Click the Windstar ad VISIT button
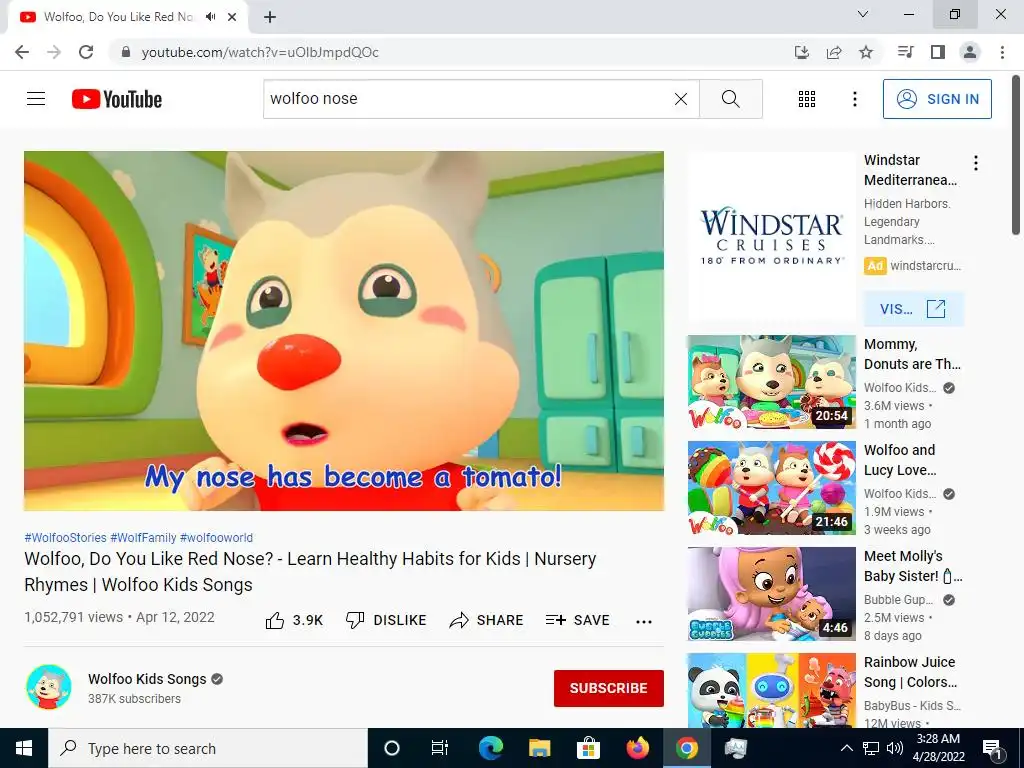Screen dimensions: 1024x768 coord(913,309)
